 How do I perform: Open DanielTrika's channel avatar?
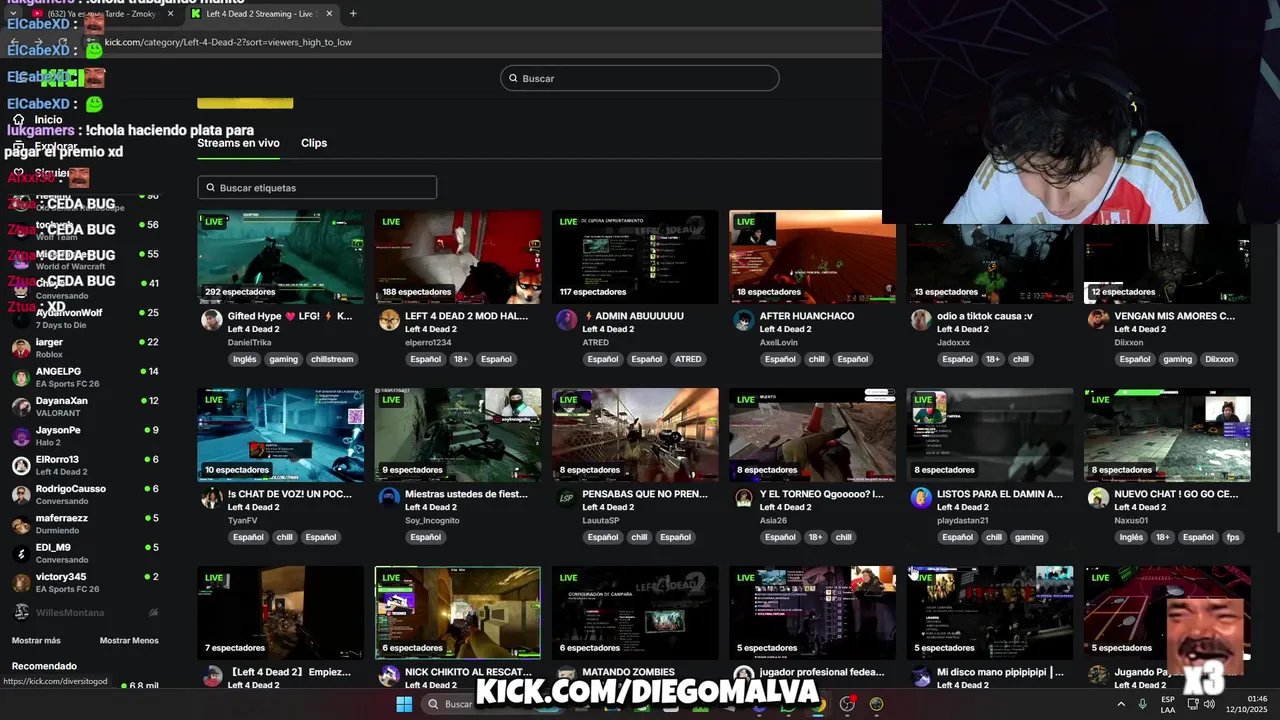212,320
